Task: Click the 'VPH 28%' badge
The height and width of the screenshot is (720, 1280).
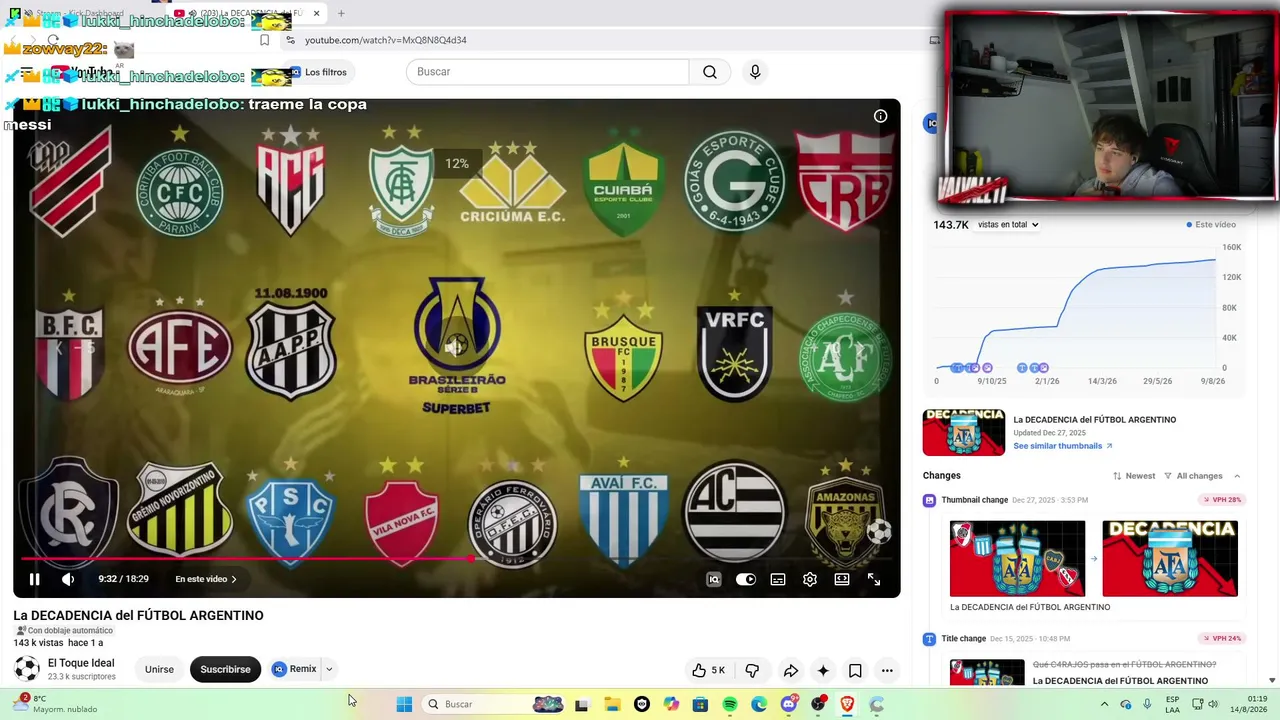Action: 1220,500
